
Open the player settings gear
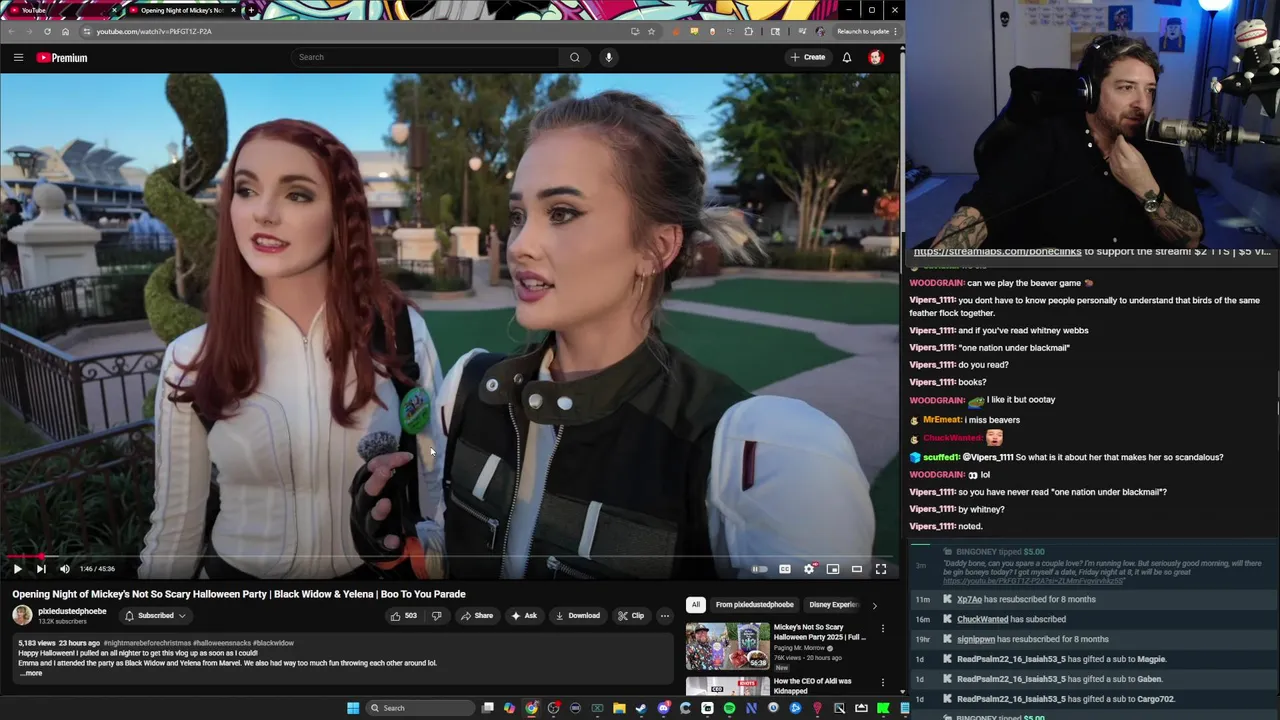click(809, 569)
